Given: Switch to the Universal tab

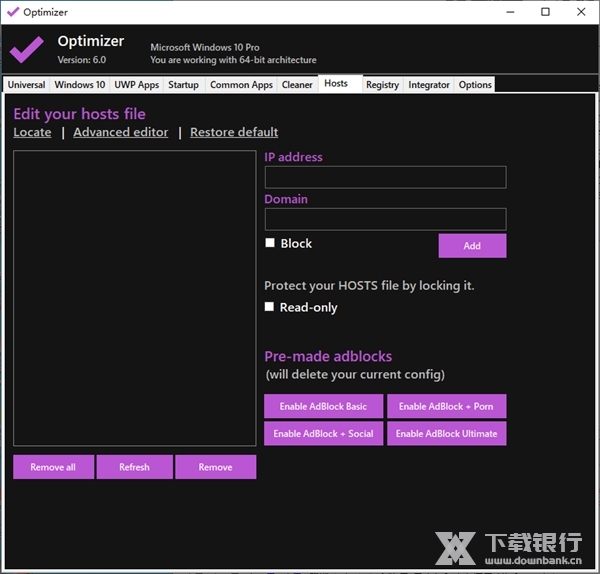Looking at the screenshot, I should pos(26,85).
